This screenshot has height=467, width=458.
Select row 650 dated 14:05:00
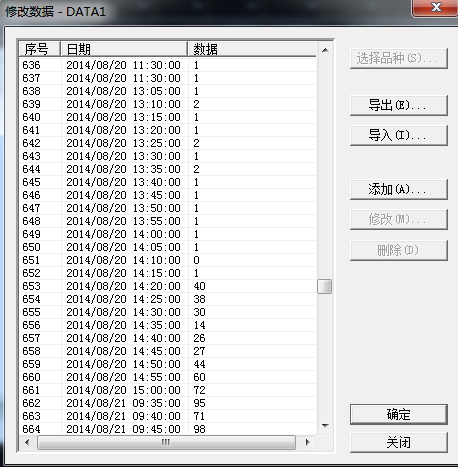click(168, 247)
